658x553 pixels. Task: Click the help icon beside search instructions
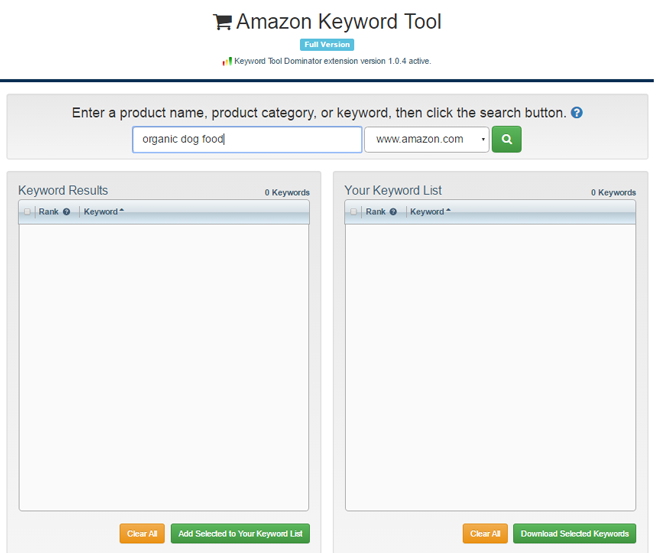click(577, 112)
